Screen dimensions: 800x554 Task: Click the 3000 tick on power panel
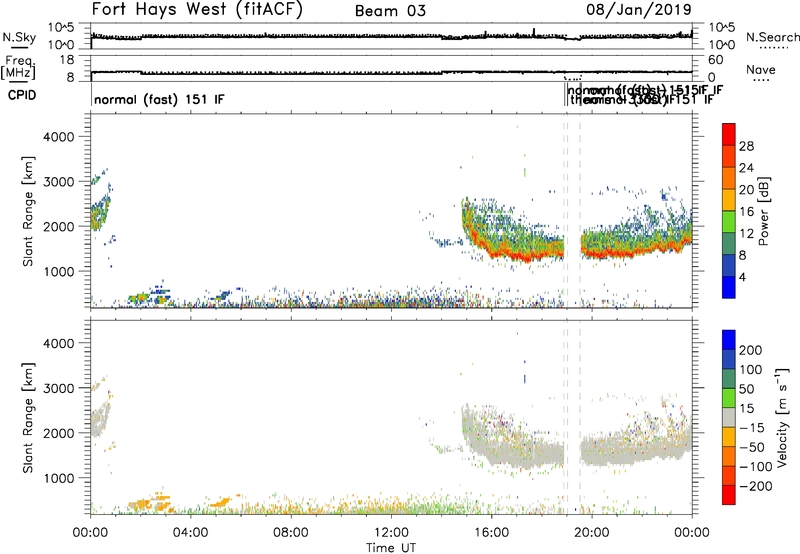59,182
